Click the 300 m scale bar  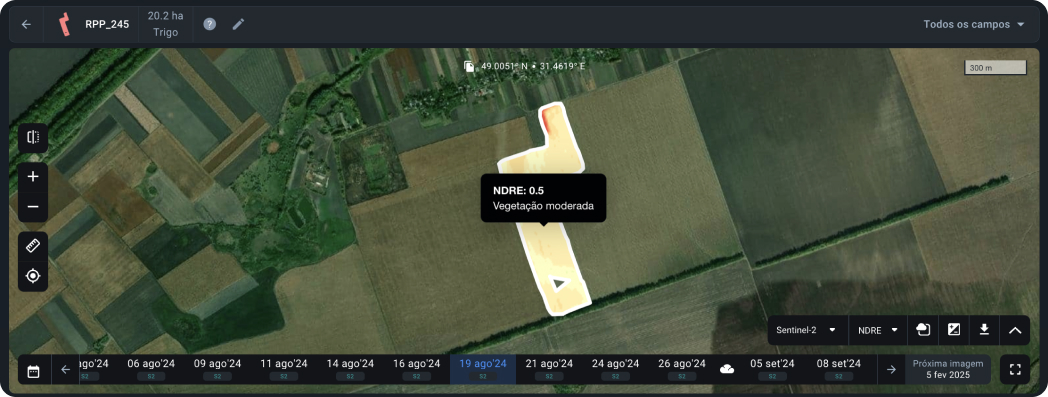(995, 68)
